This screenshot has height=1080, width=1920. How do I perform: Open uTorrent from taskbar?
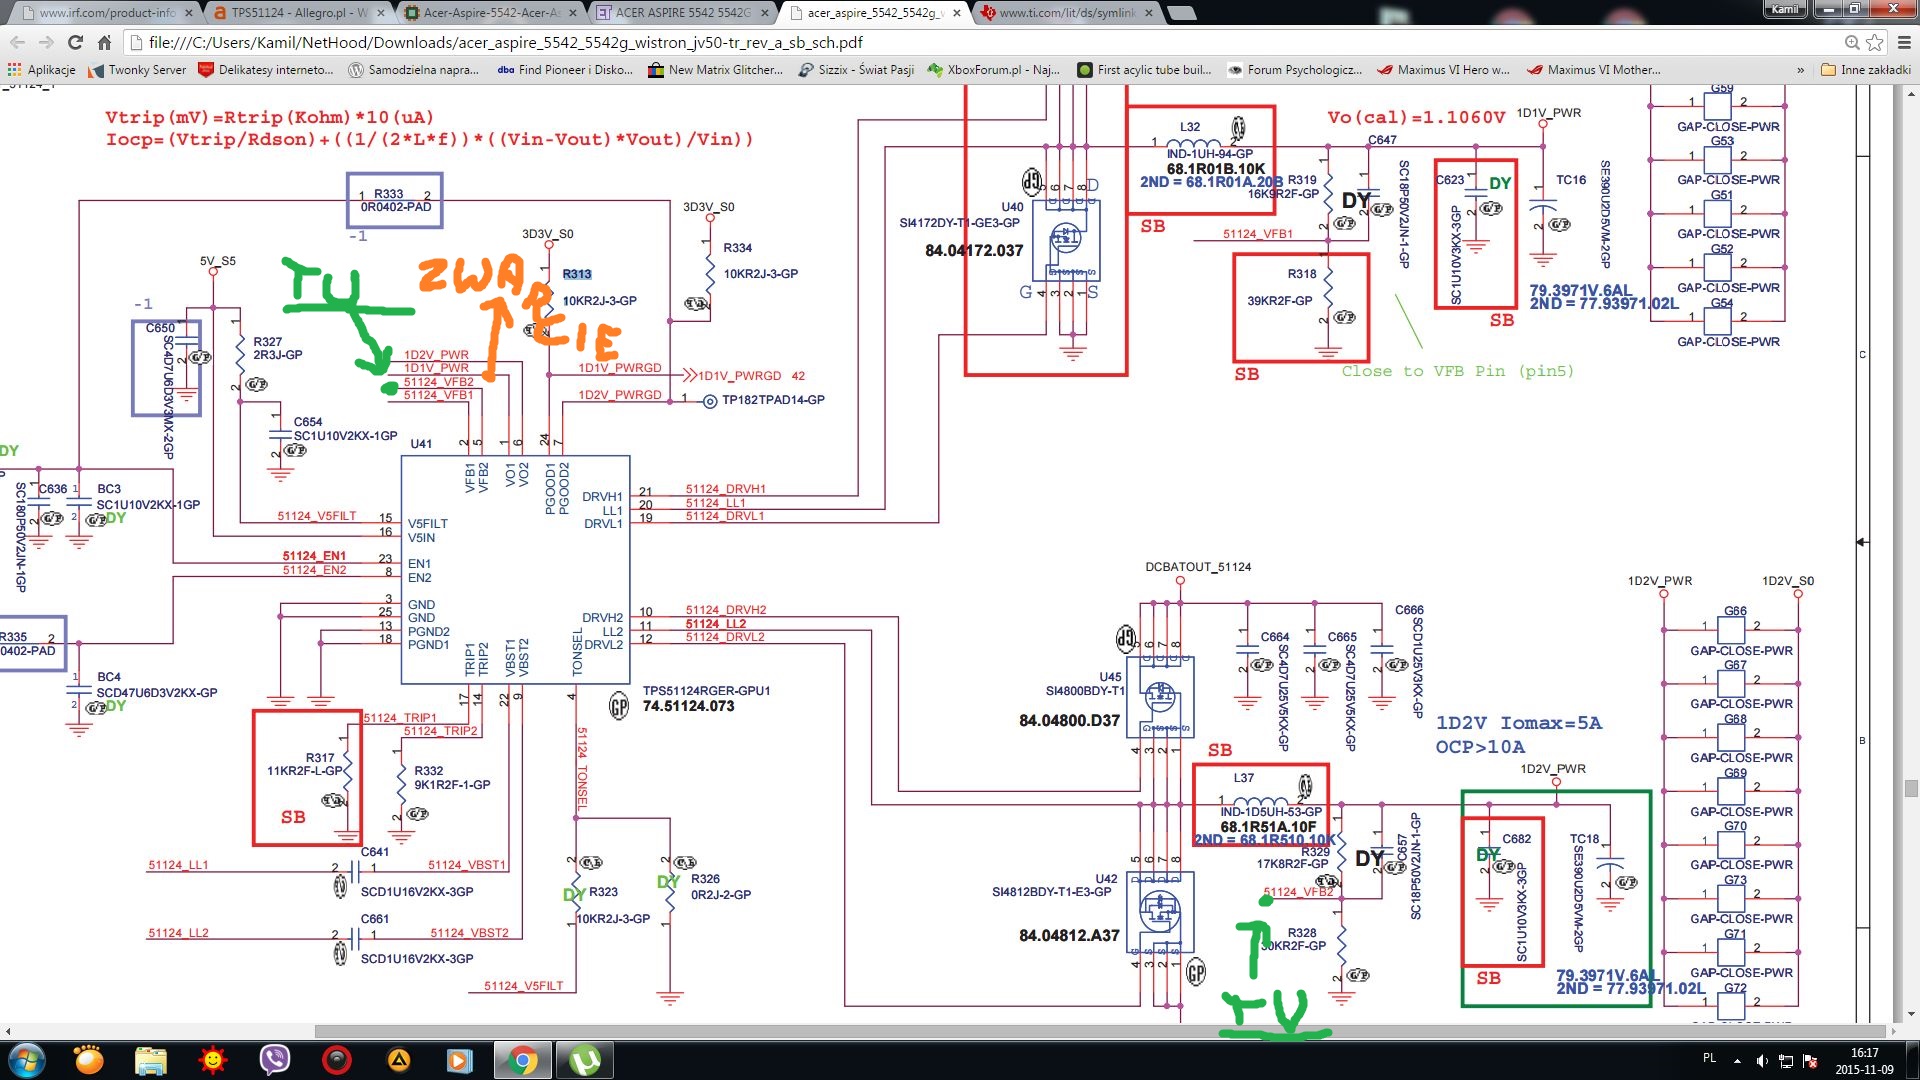pos(585,1060)
